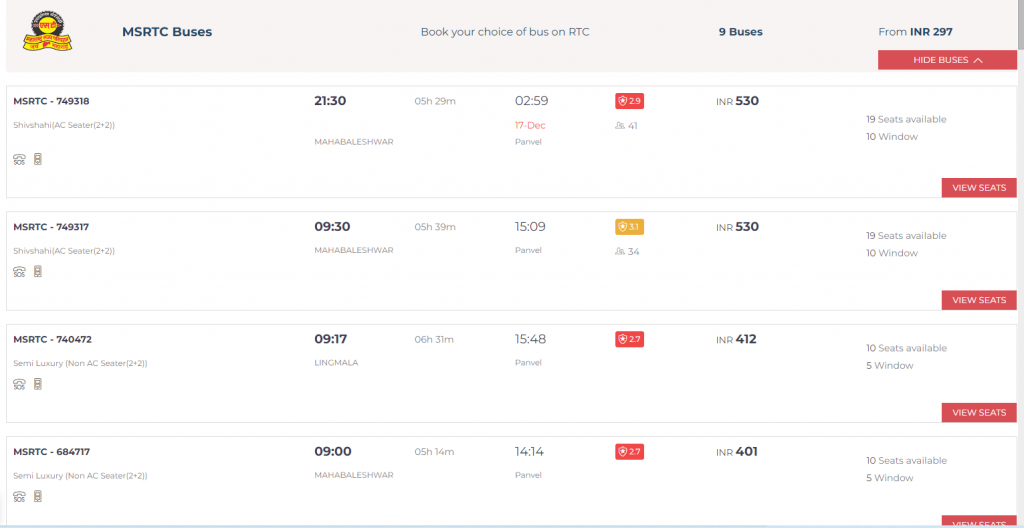View seats for bus MSRTC - 749317
The image size is (1024, 528).
coord(979,300)
